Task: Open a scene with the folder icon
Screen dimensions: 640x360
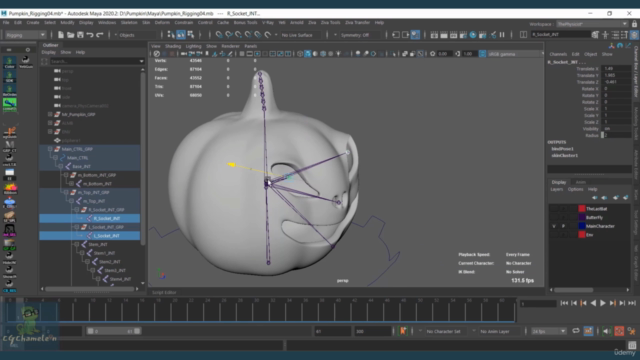Action: (x=70, y=35)
